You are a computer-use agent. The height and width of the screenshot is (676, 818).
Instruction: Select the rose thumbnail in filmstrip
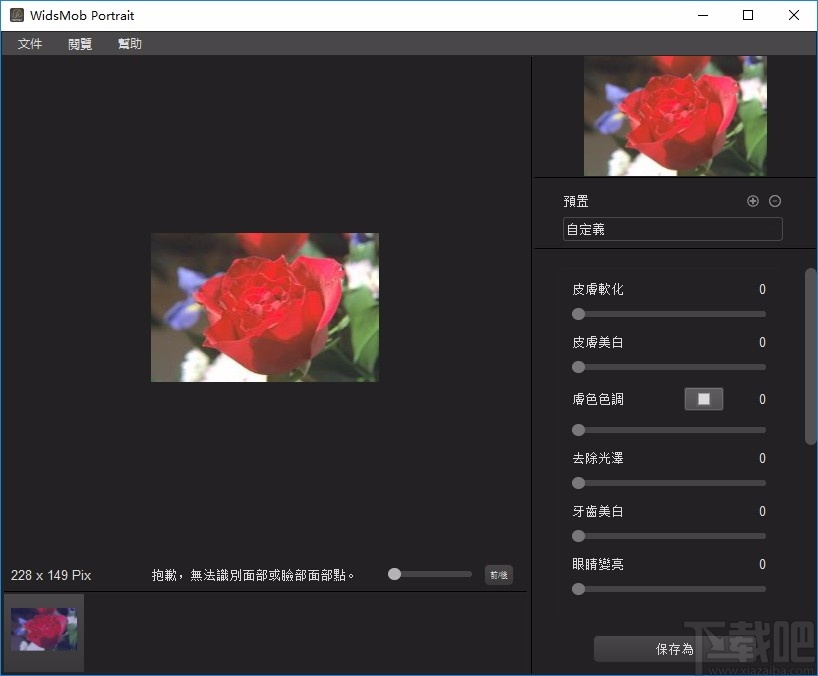(44, 629)
